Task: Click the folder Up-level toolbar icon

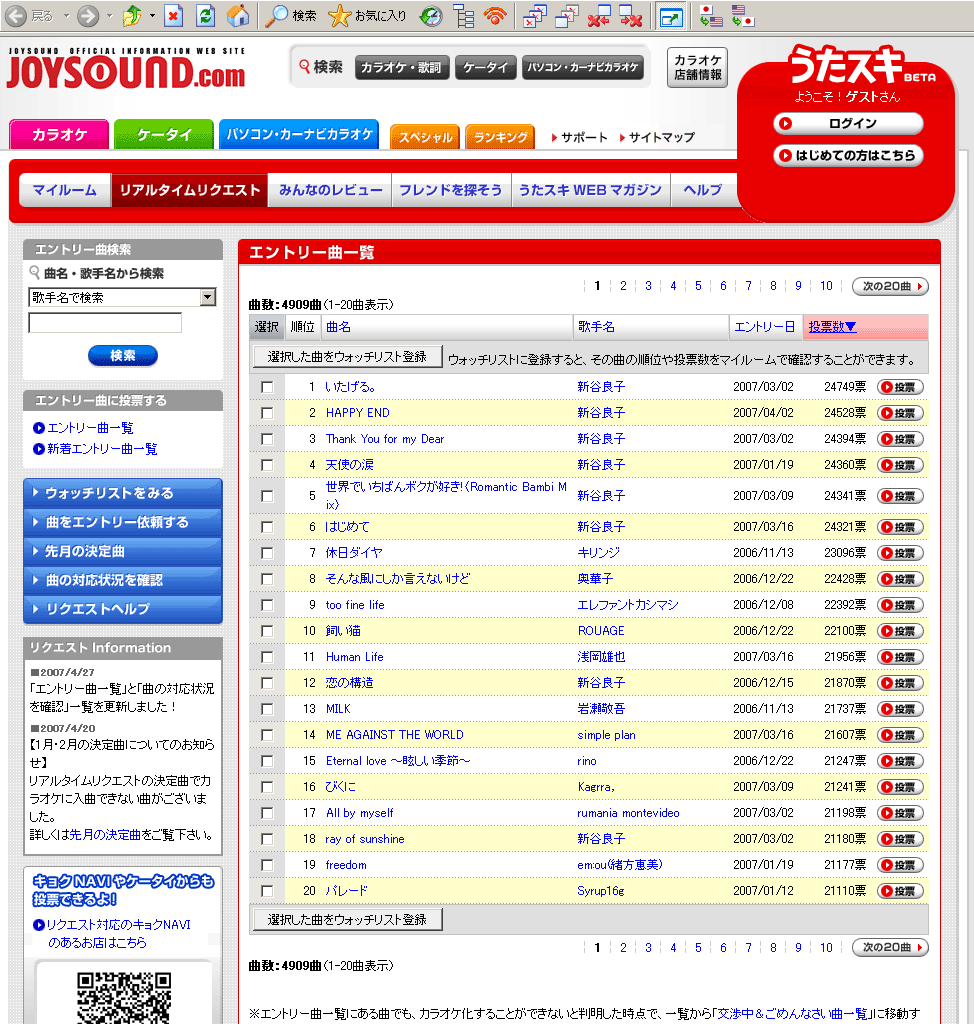Action: 132,16
